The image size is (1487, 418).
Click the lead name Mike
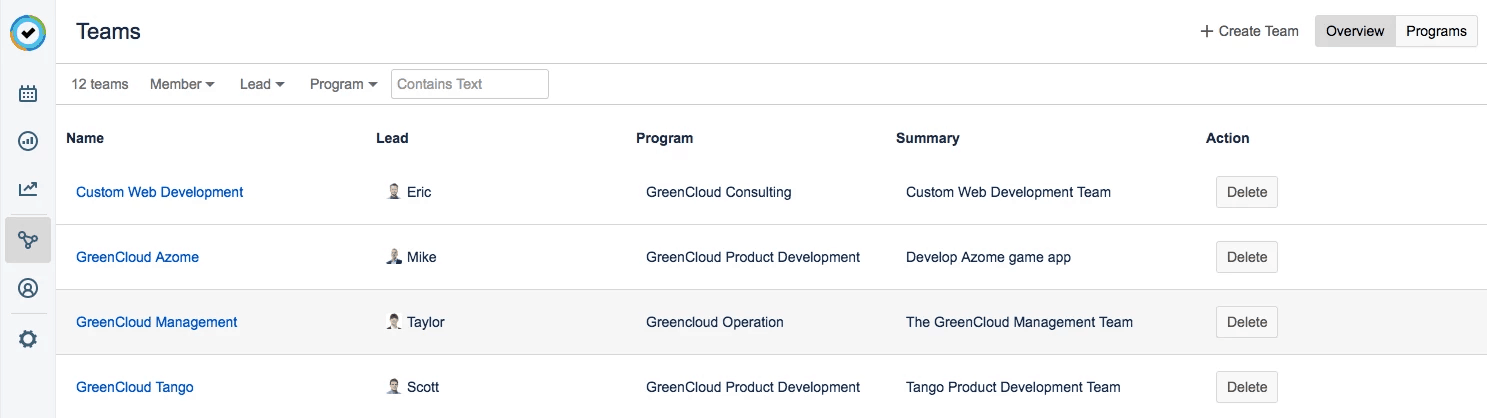(421, 257)
